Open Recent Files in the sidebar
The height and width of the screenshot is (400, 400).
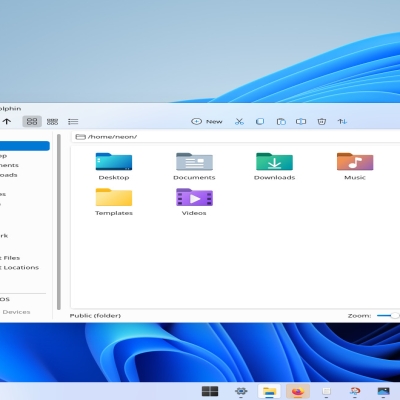point(10,258)
